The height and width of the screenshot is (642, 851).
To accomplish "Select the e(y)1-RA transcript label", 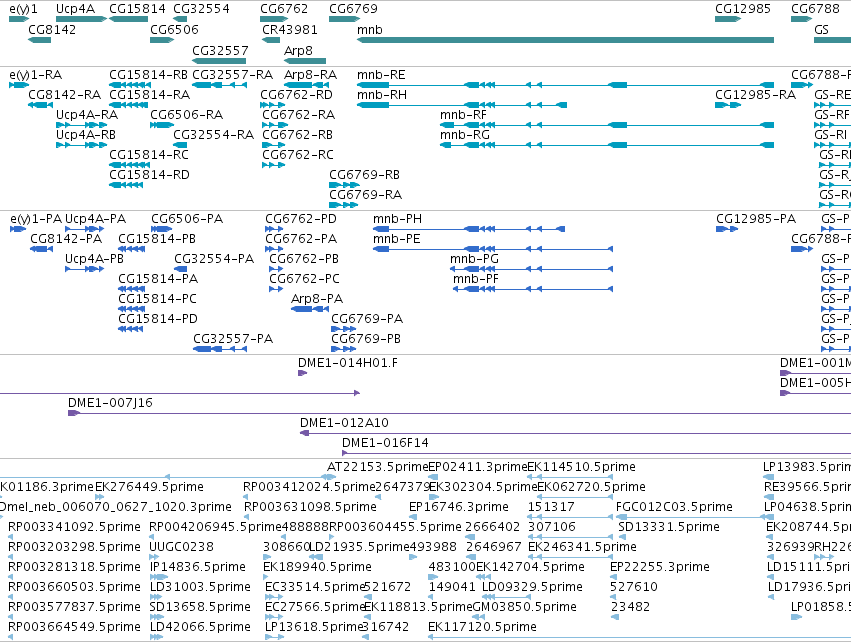I will 36,75.
